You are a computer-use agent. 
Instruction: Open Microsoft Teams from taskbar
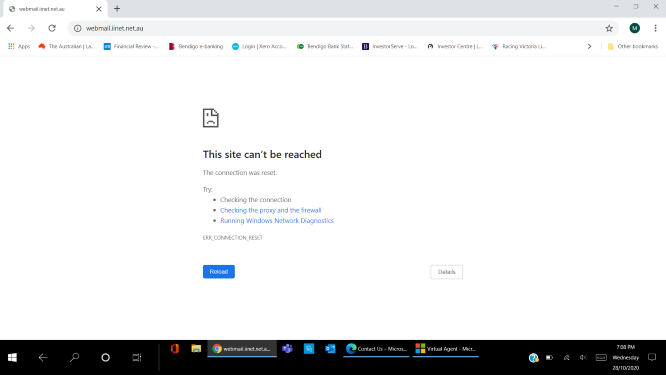tap(288, 349)
